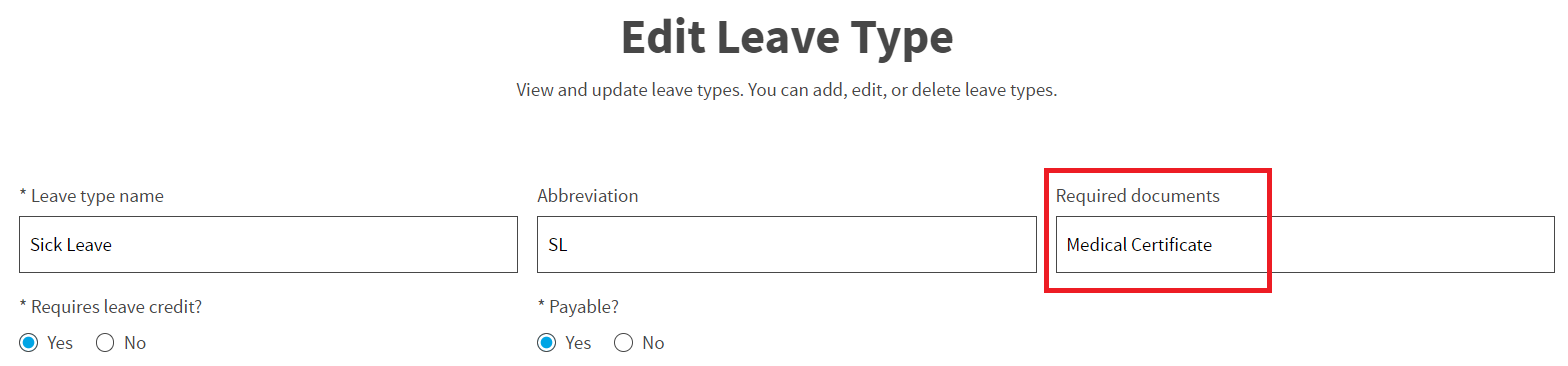Click the Leave type name input field
The width and height of the screenshot is (1568, 366).
268,244
